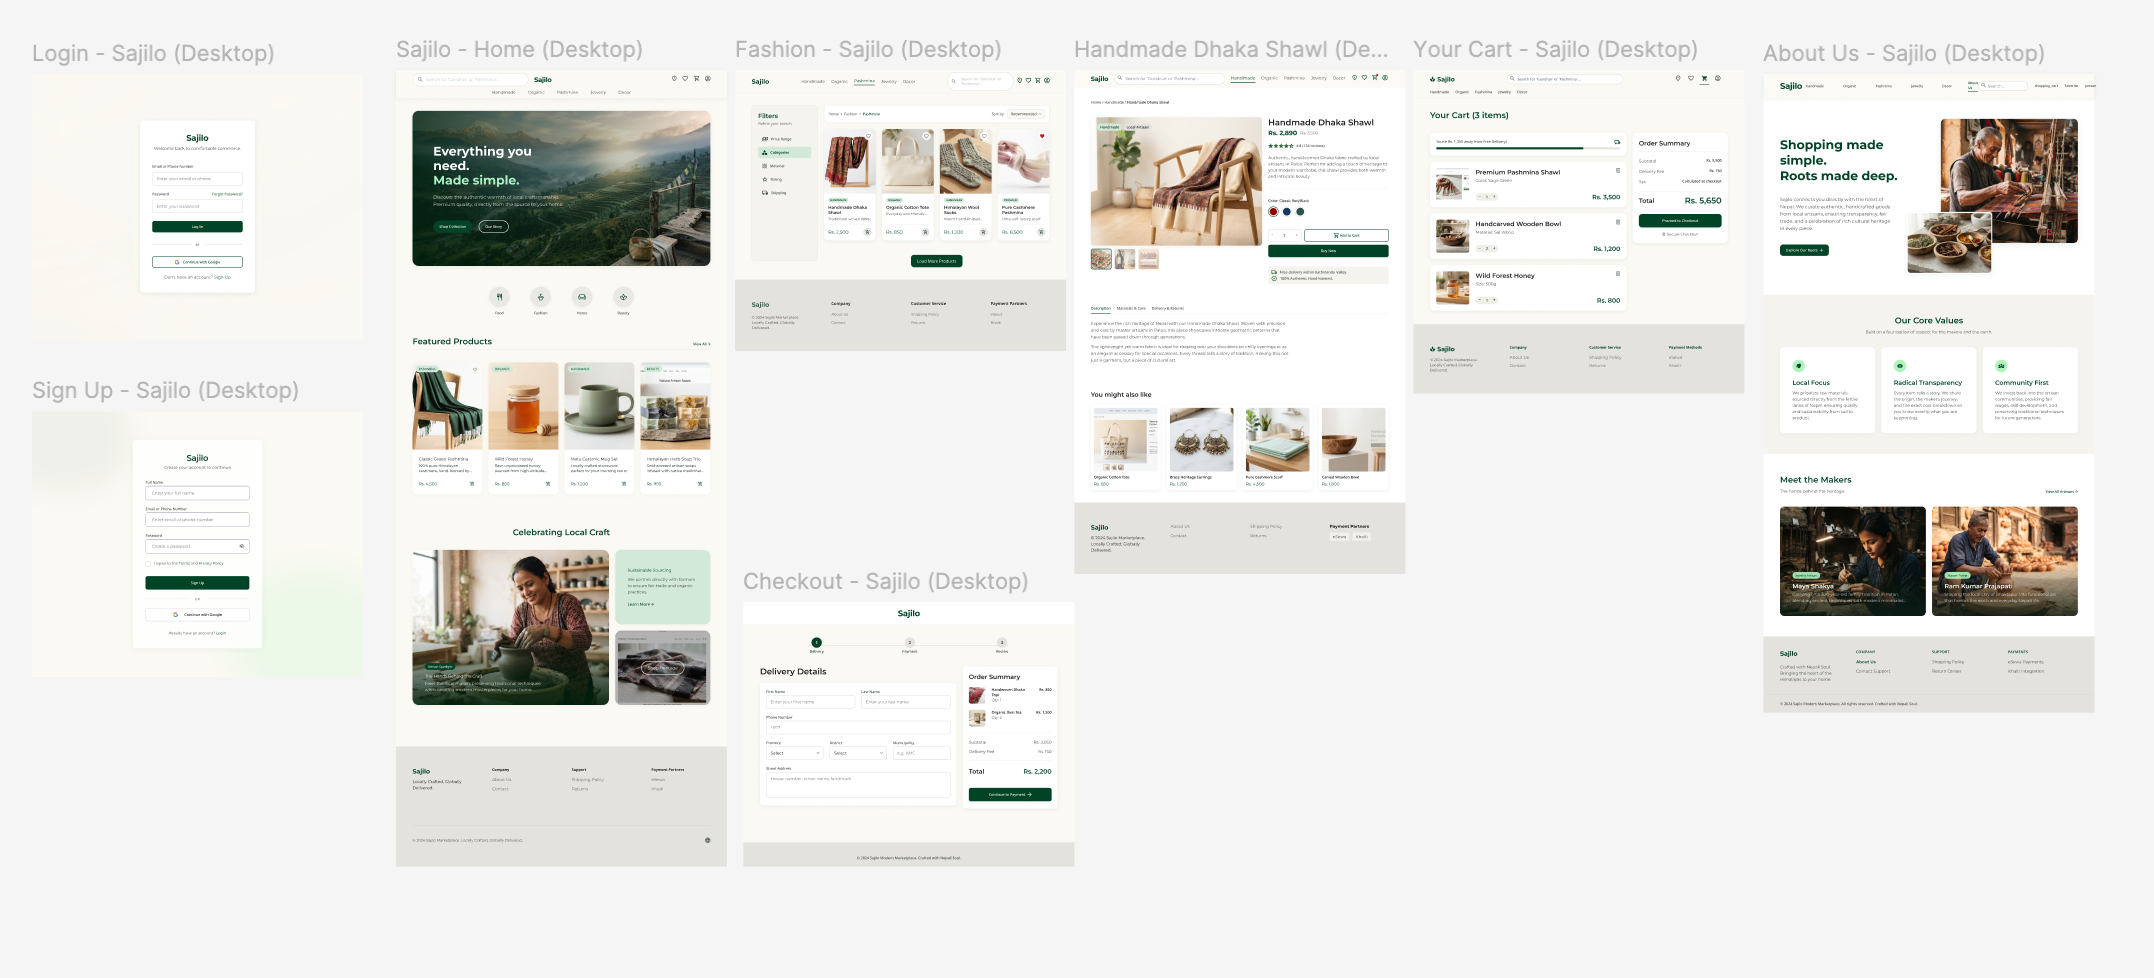2154x978 pixels.
Task: Click Proceed to Checkout button
Action: click(x=1680, y=220)
